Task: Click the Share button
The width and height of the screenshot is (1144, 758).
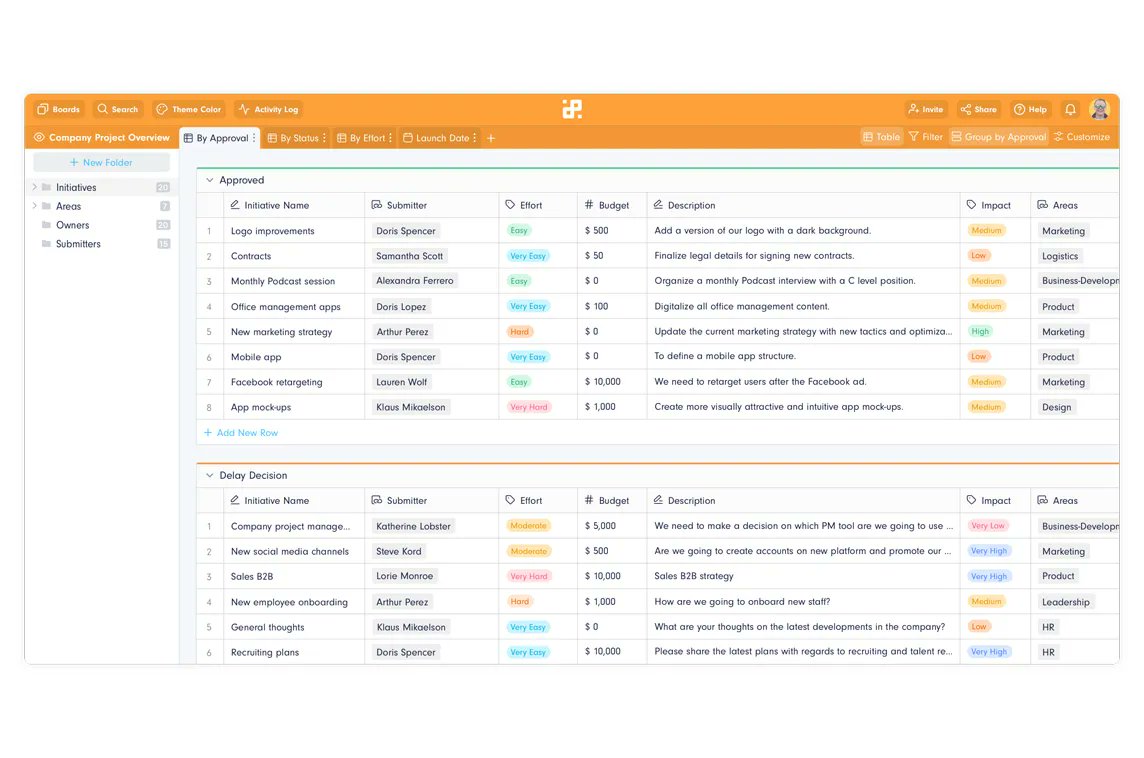Action: coord(978,109)
